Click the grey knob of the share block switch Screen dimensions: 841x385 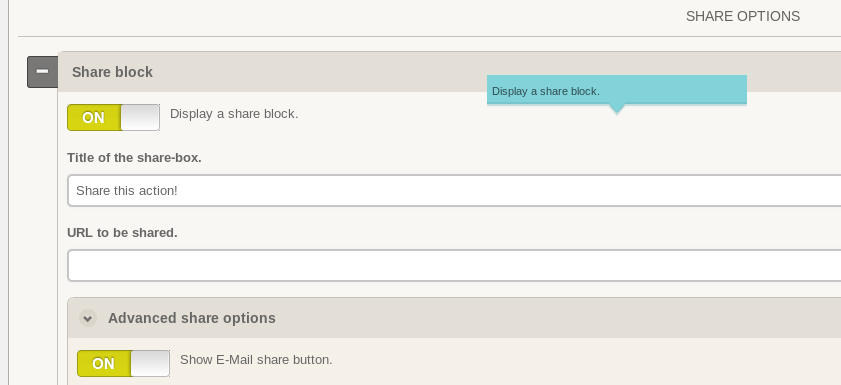tap(140, 117)
